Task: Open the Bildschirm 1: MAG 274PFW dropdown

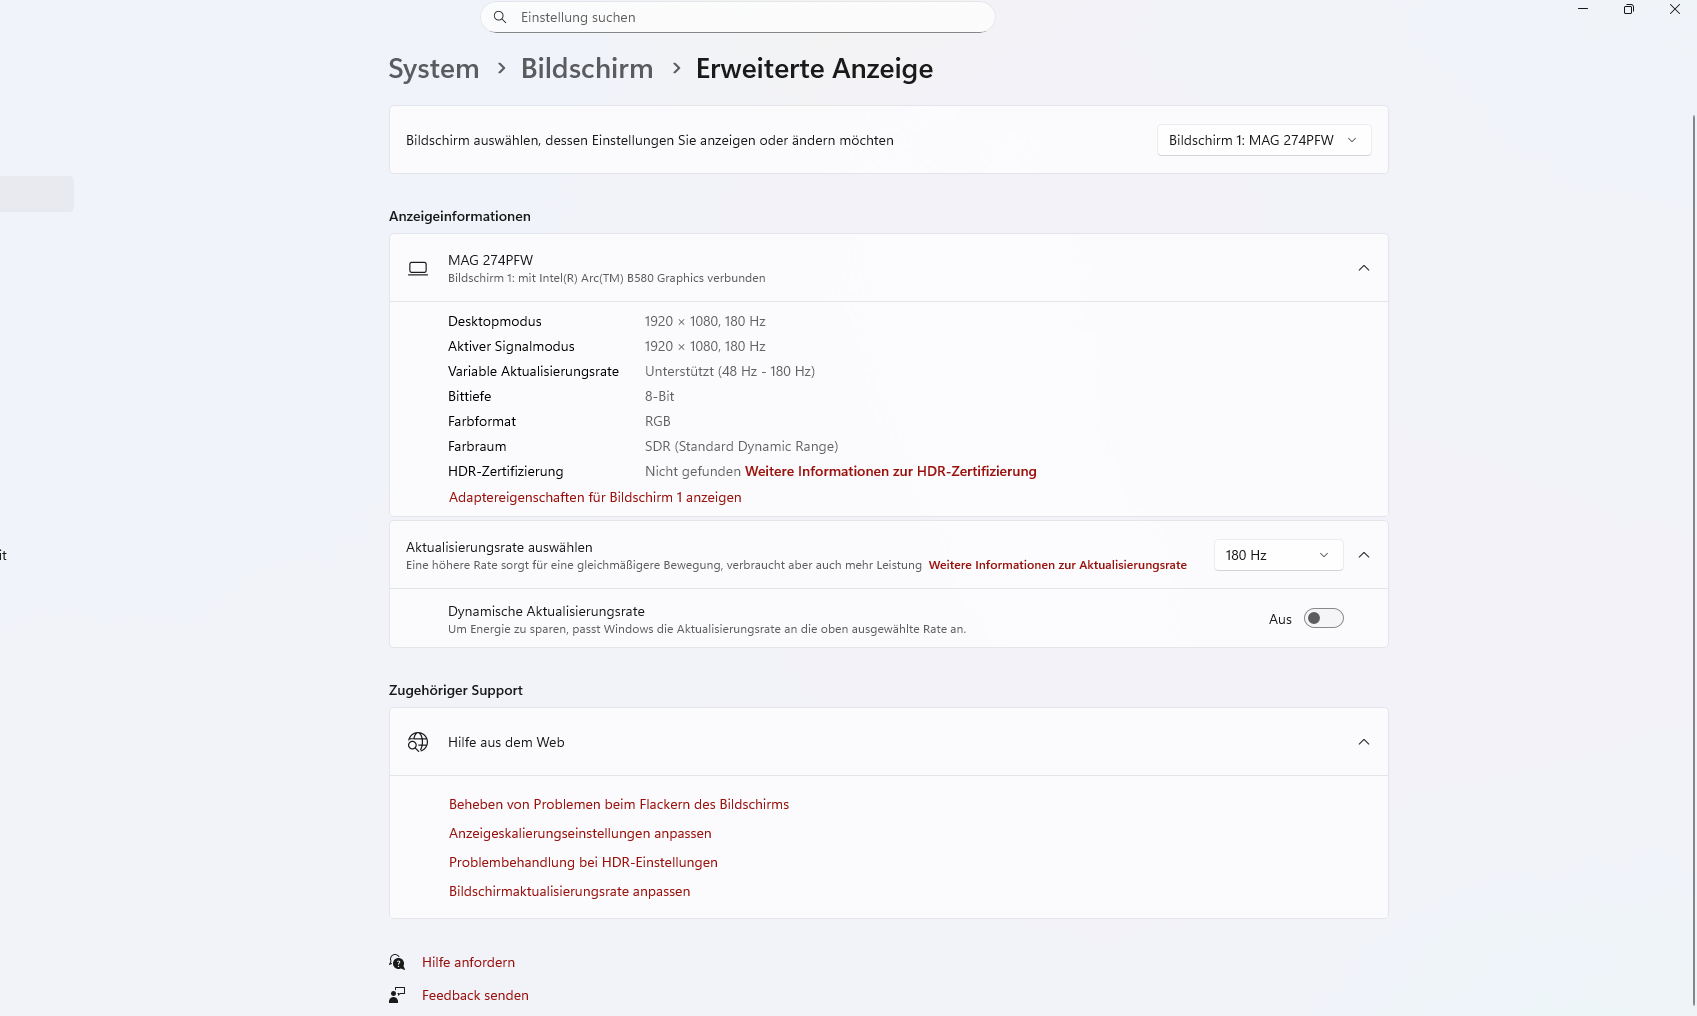Action: point(1263,140)
